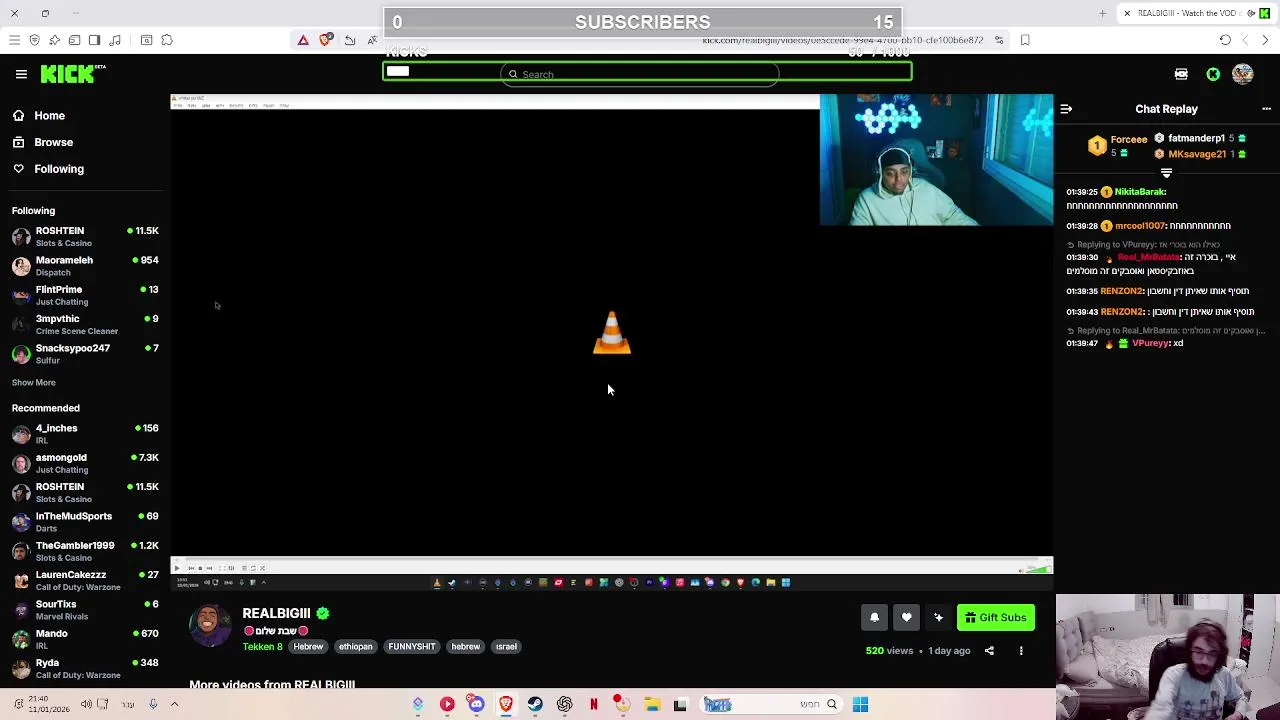Open browser extensions puzzle icon
Viewport: 1280px width, 720px height.
tap(167, 40)
